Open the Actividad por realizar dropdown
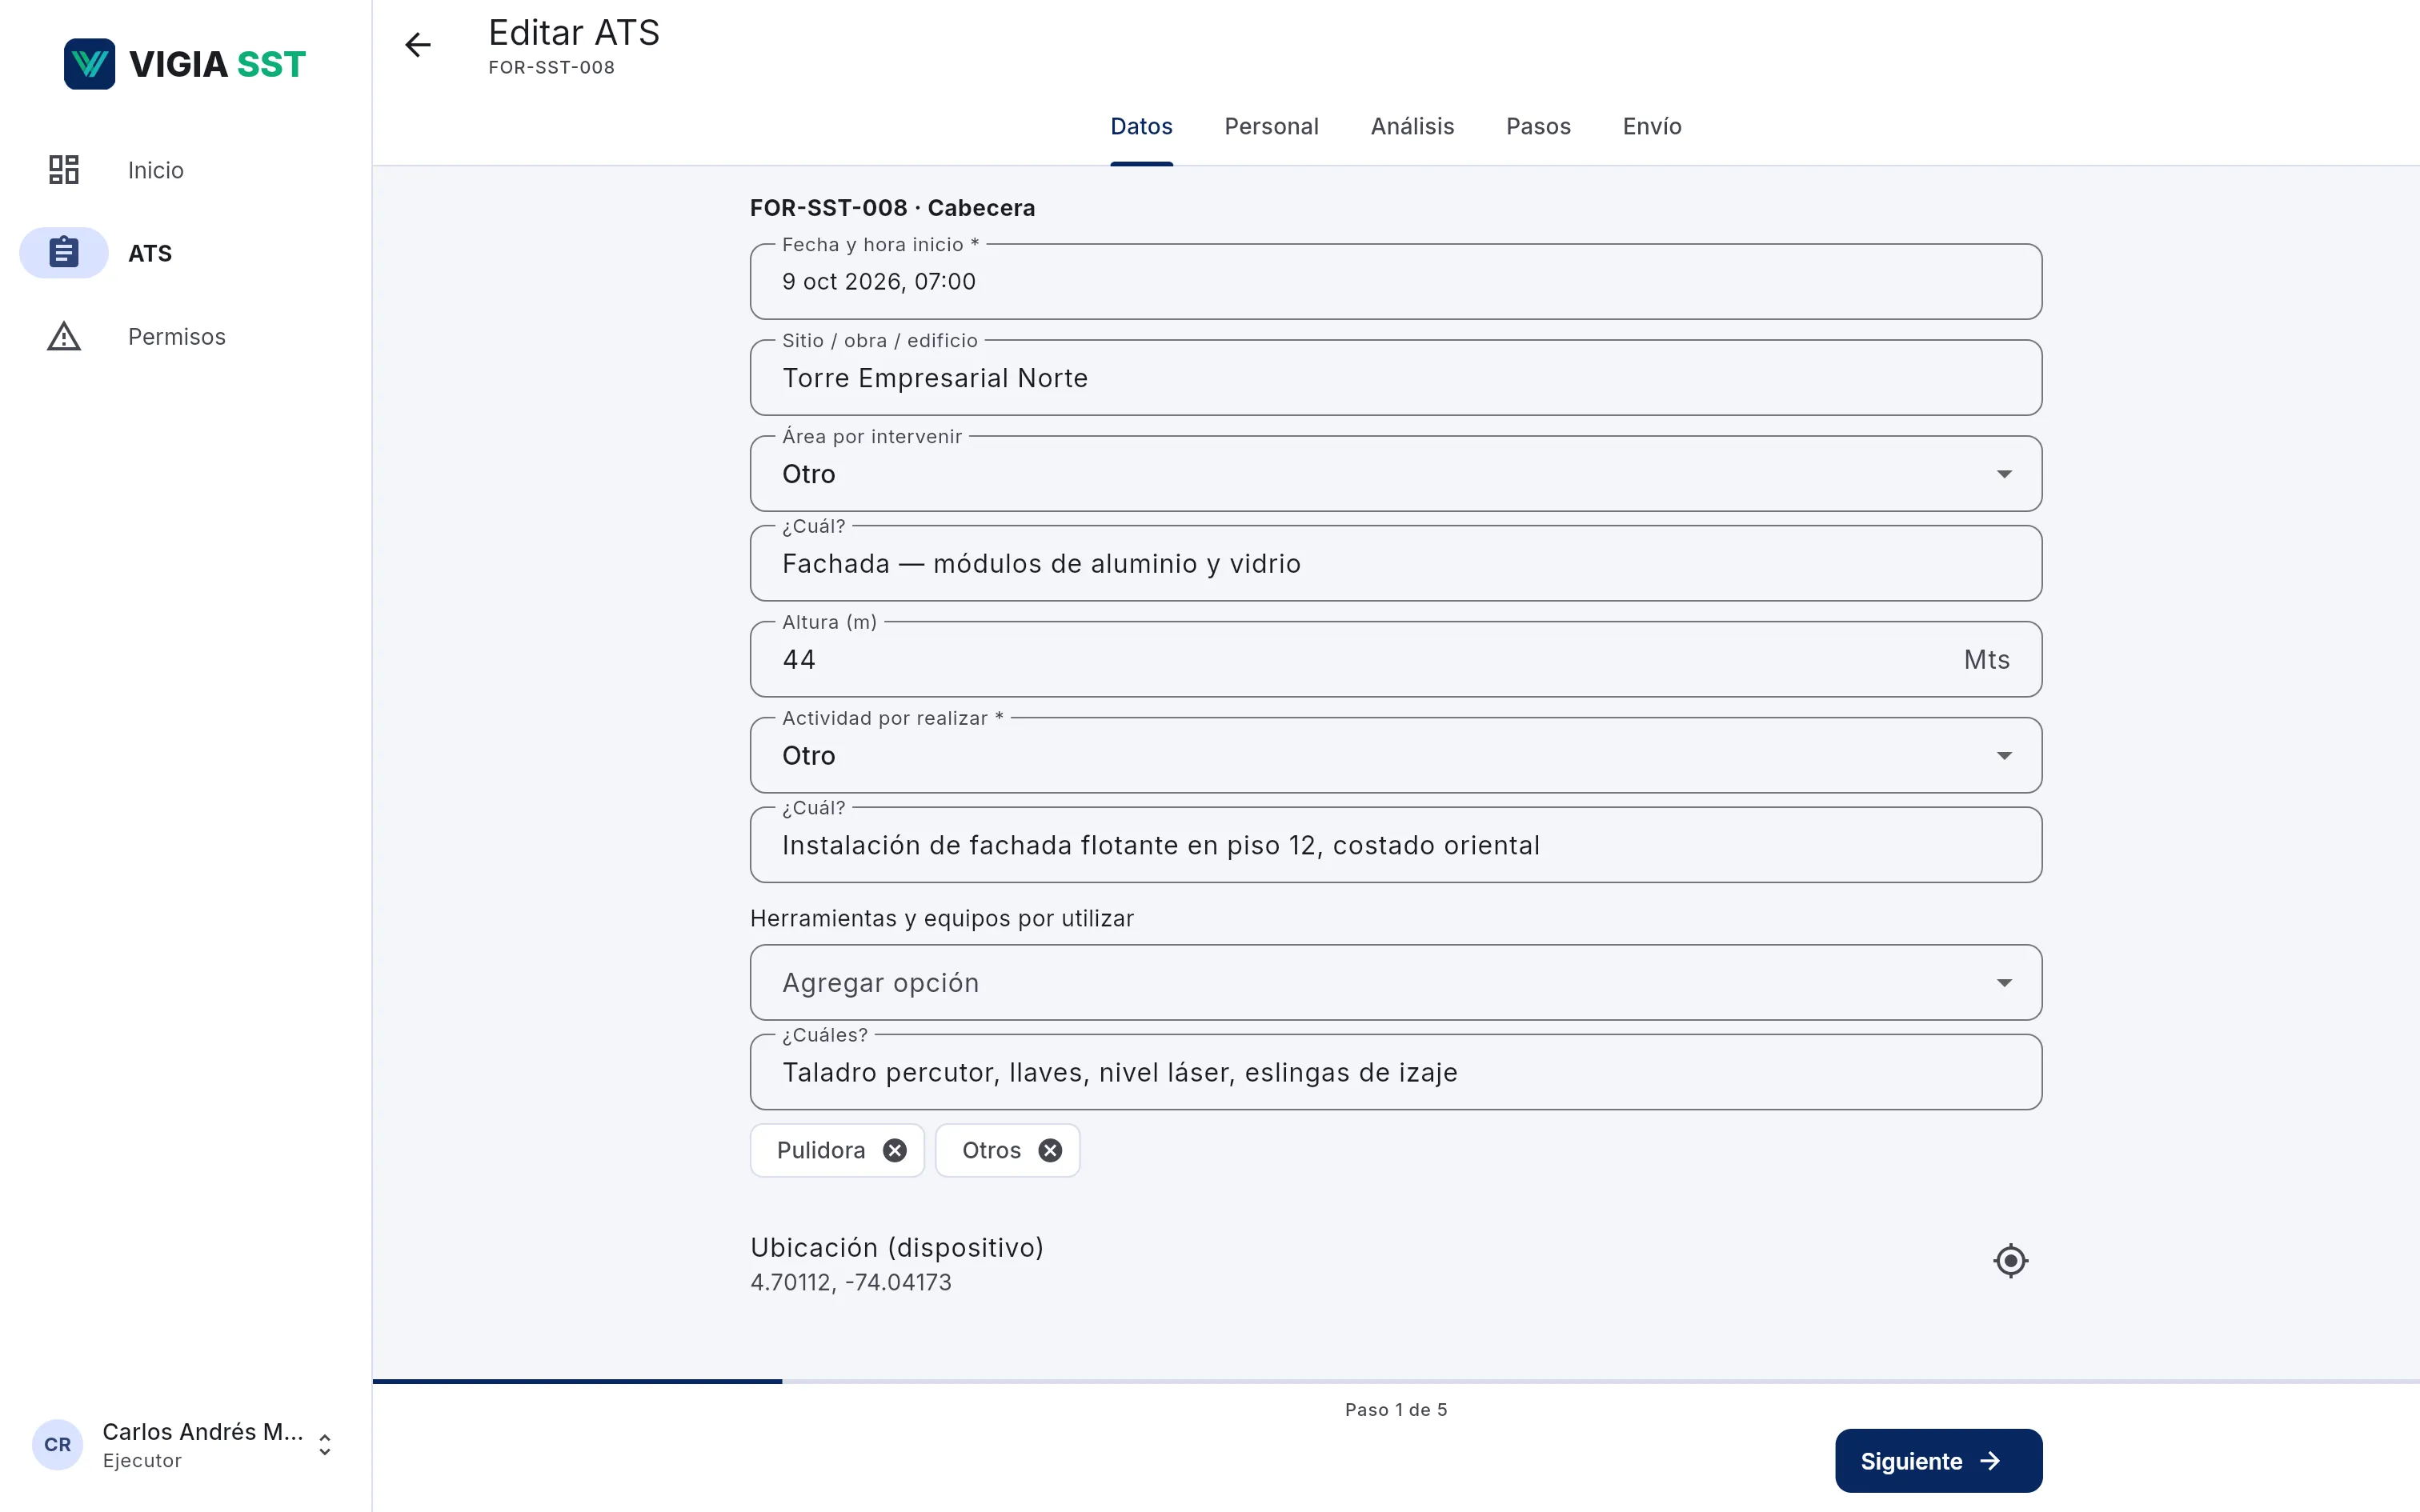 [x=1395, y=755]
